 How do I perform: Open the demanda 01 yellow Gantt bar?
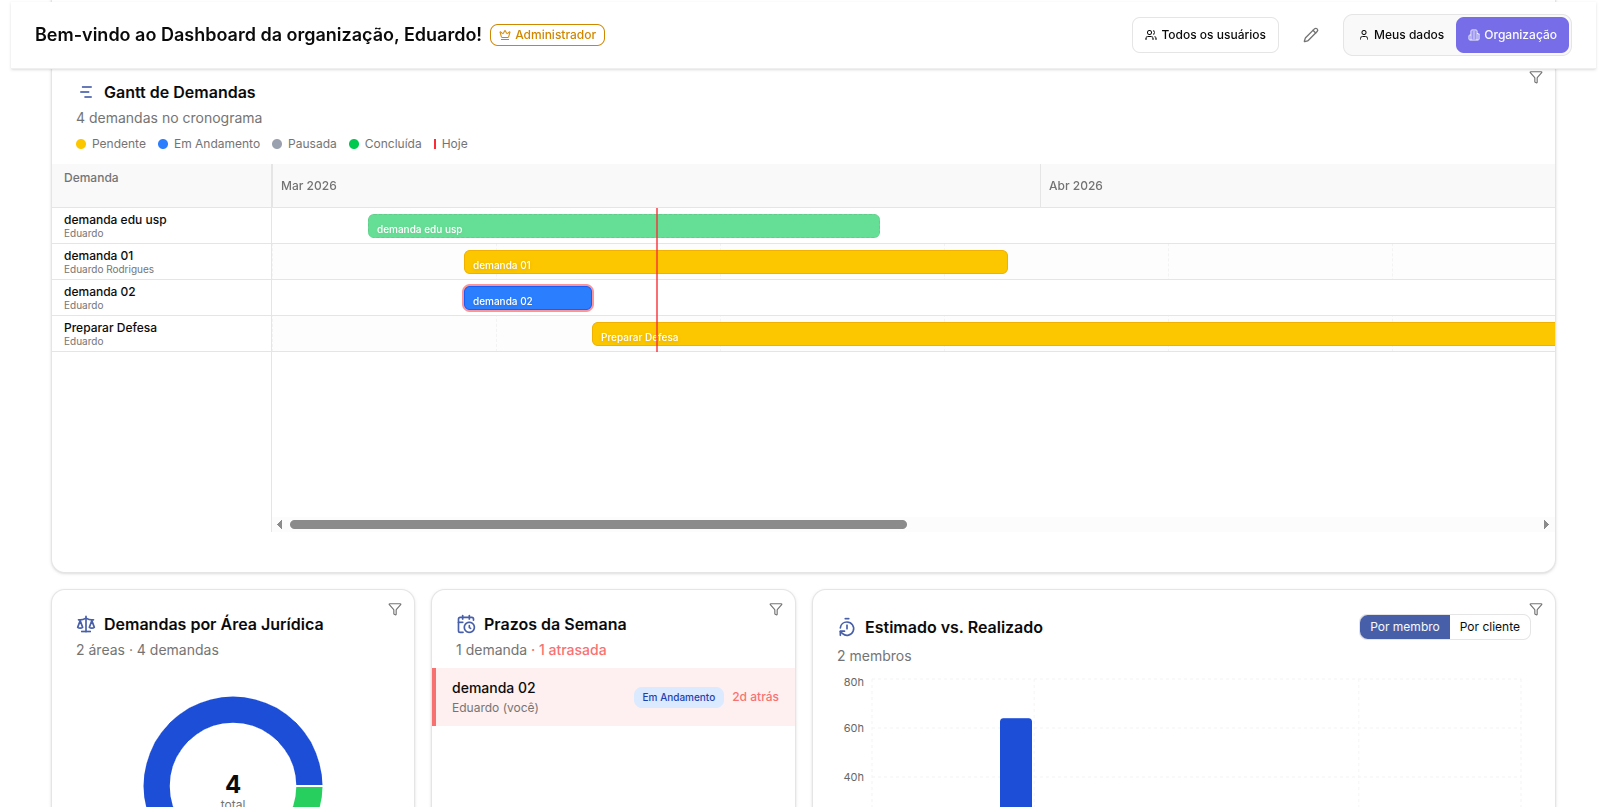coord(736,262)
